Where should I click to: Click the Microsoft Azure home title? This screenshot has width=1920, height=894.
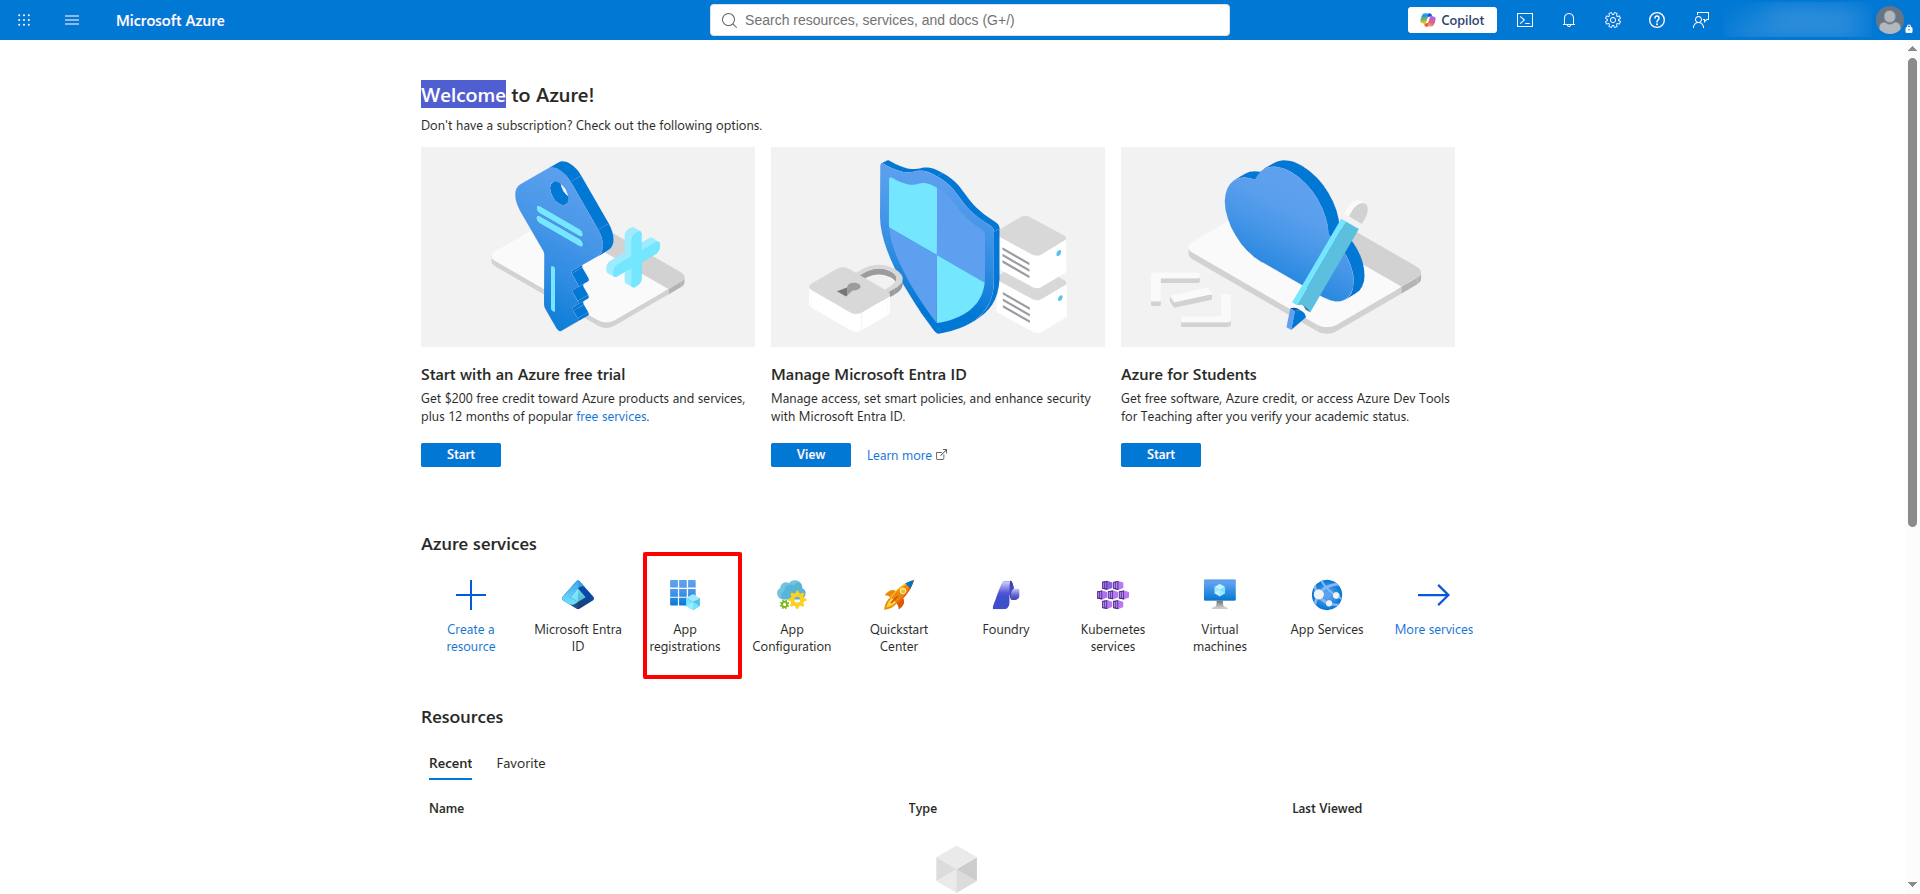click(x=170, y=20)
